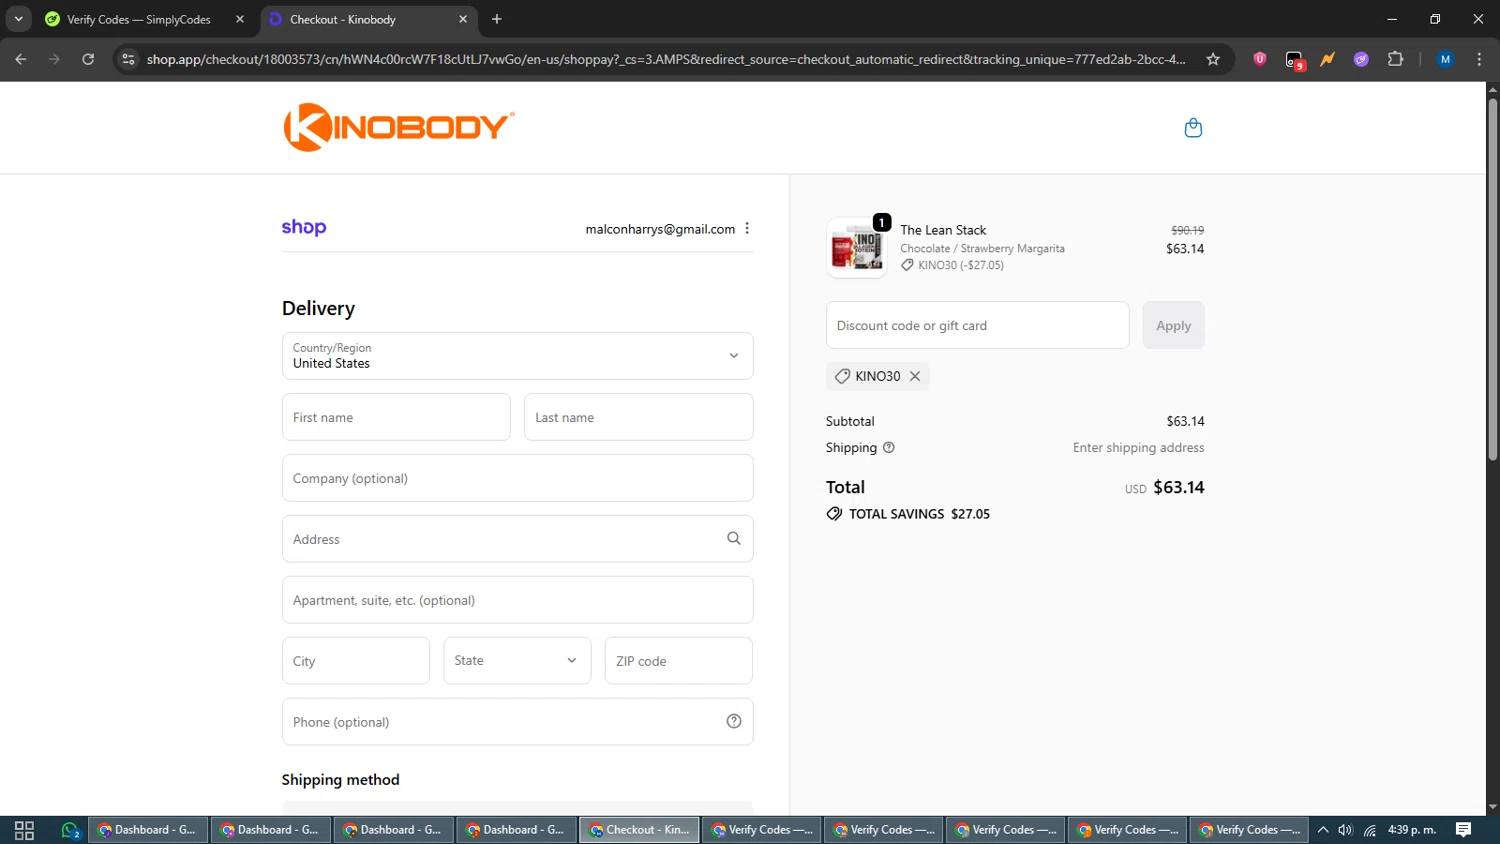Screen dimensions: 1500x844
Task: Click the TOTAL SAVINGS $27.05 text
Action: pyautogui.click(x=919, y=514)
